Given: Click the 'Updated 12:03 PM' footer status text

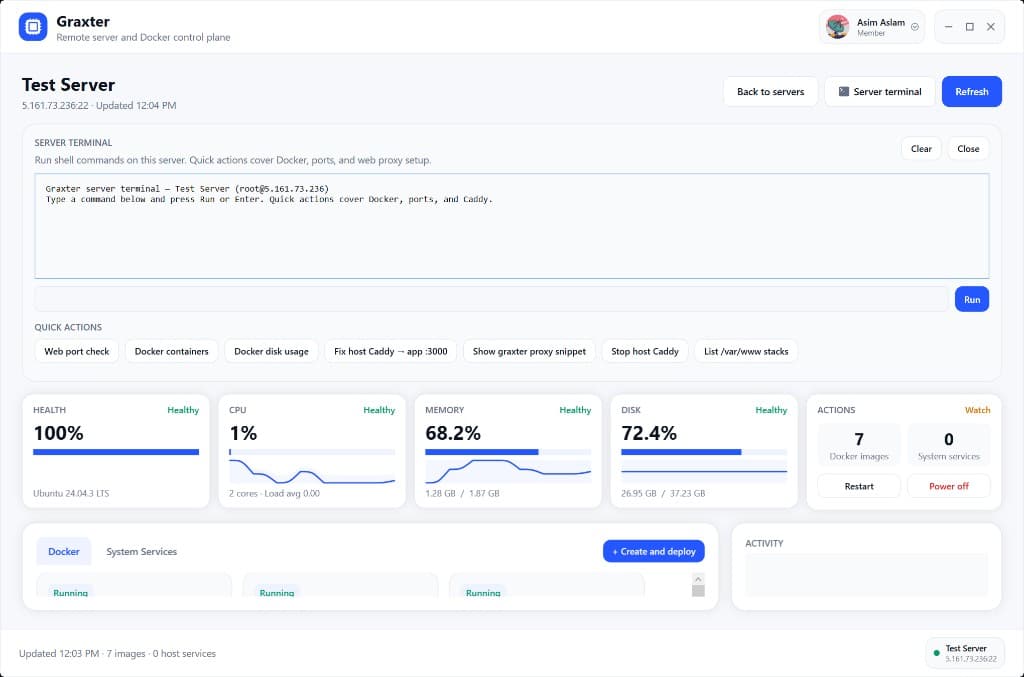Looking at the screenshot, I should pyautogui.click(x=59, y=653).
